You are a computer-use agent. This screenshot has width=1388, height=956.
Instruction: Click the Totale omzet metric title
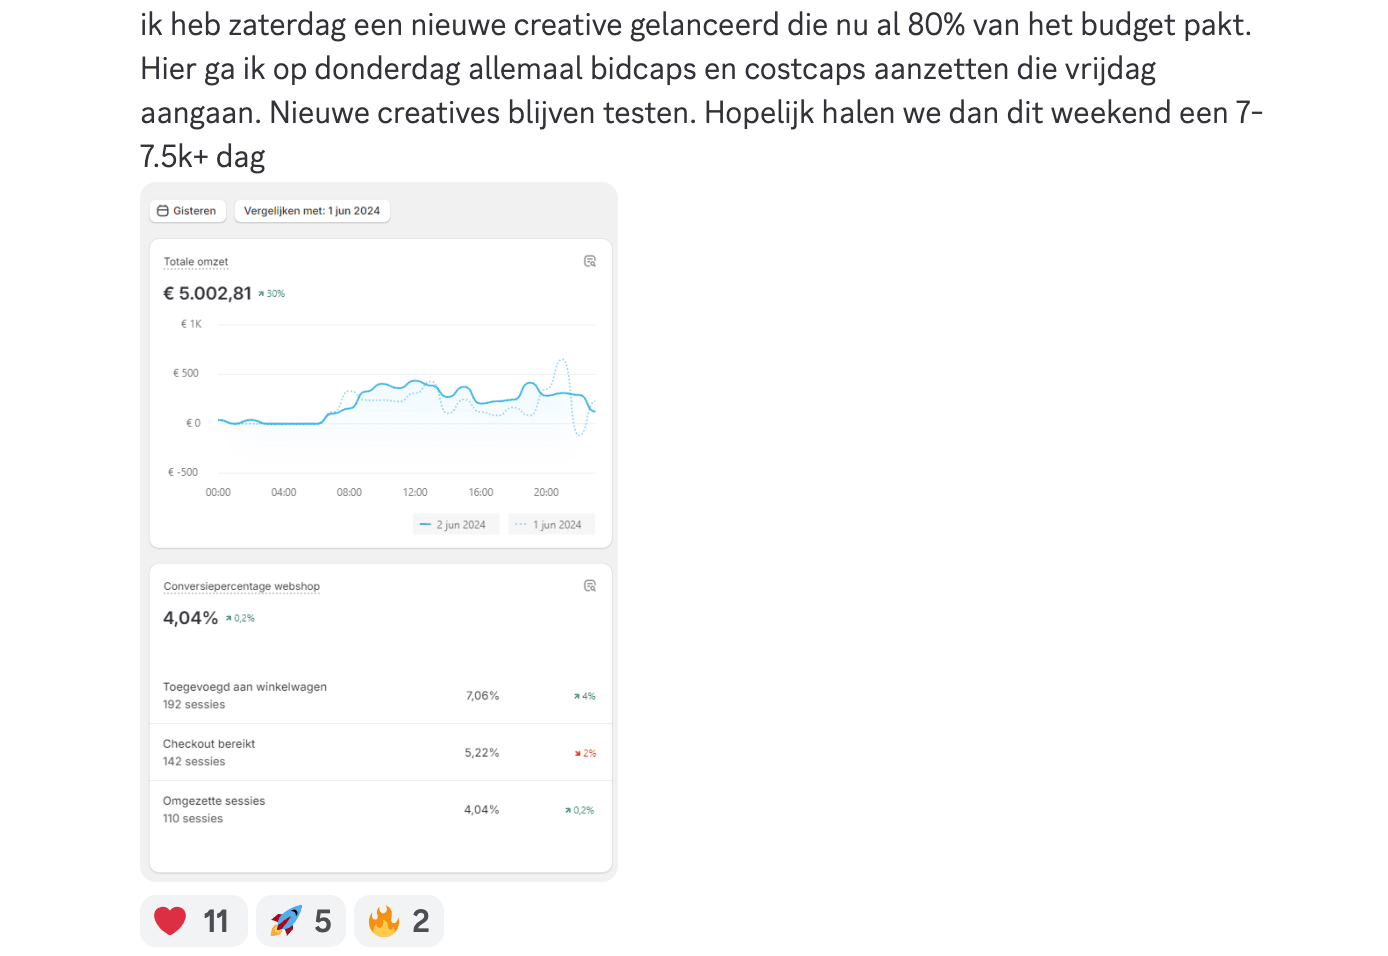(x=196, y=262)
